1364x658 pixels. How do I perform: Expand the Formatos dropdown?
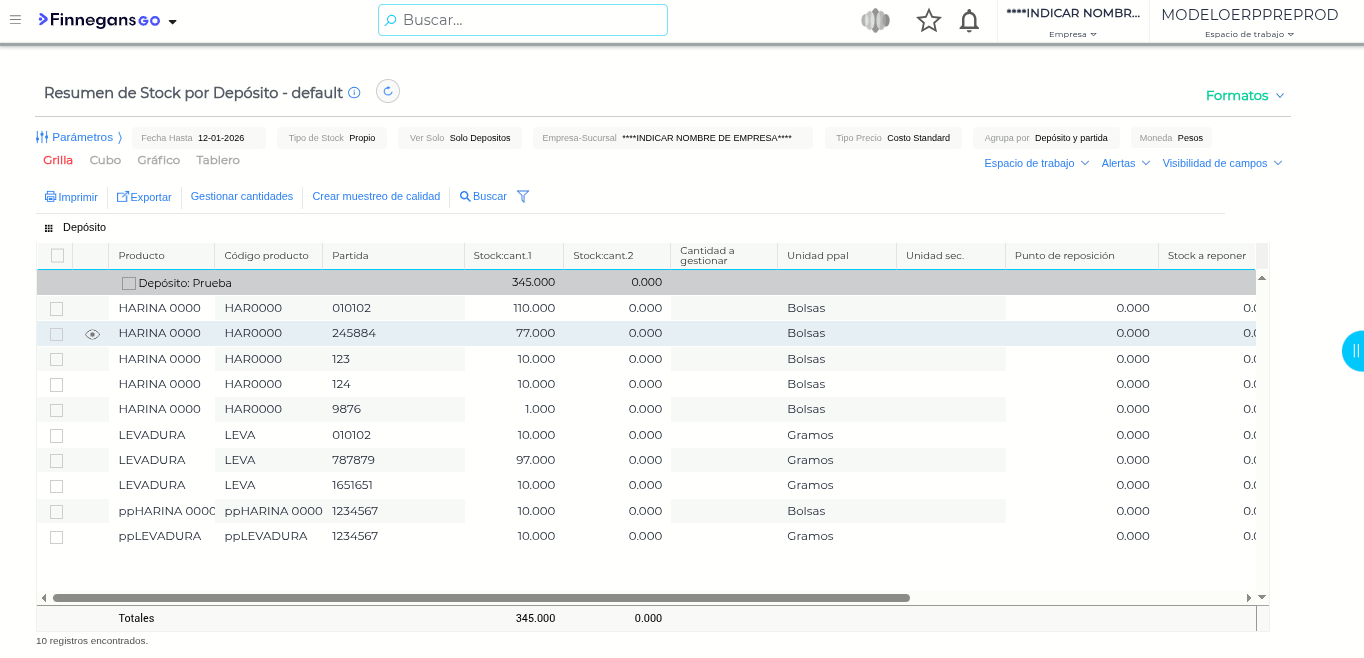pyautogui.click(x=1245, y=96)
